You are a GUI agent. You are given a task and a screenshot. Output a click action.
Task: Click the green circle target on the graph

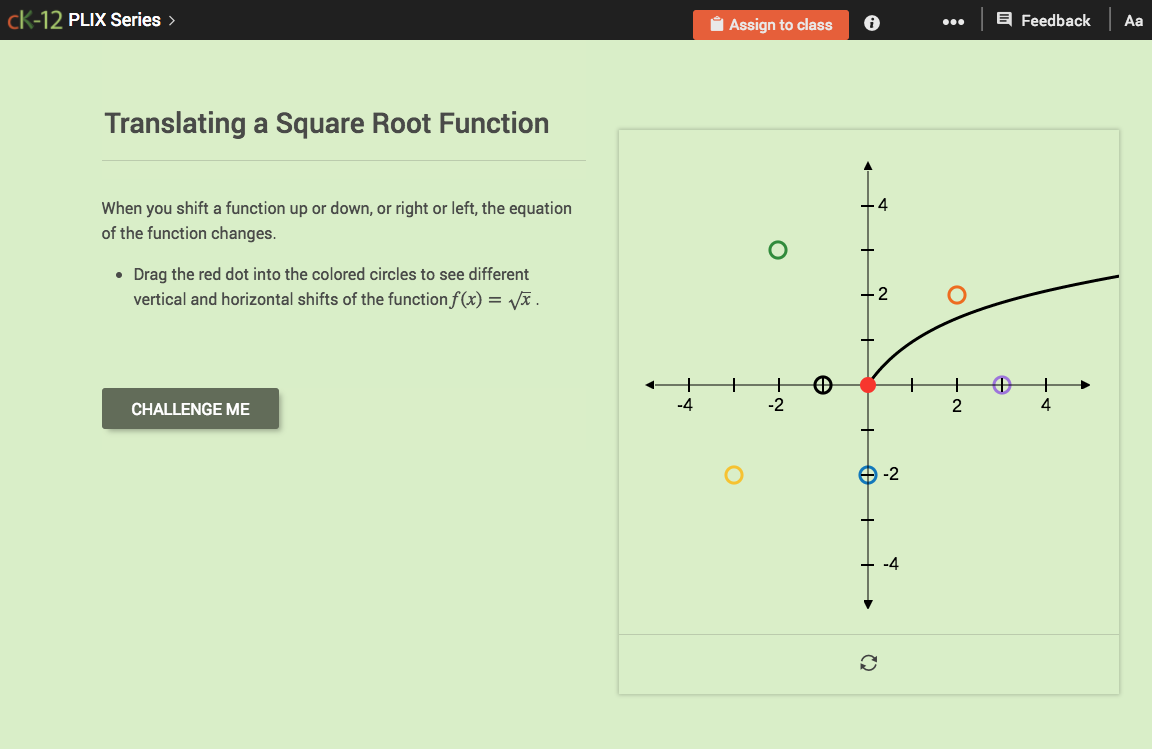click(x=778, y=249)
